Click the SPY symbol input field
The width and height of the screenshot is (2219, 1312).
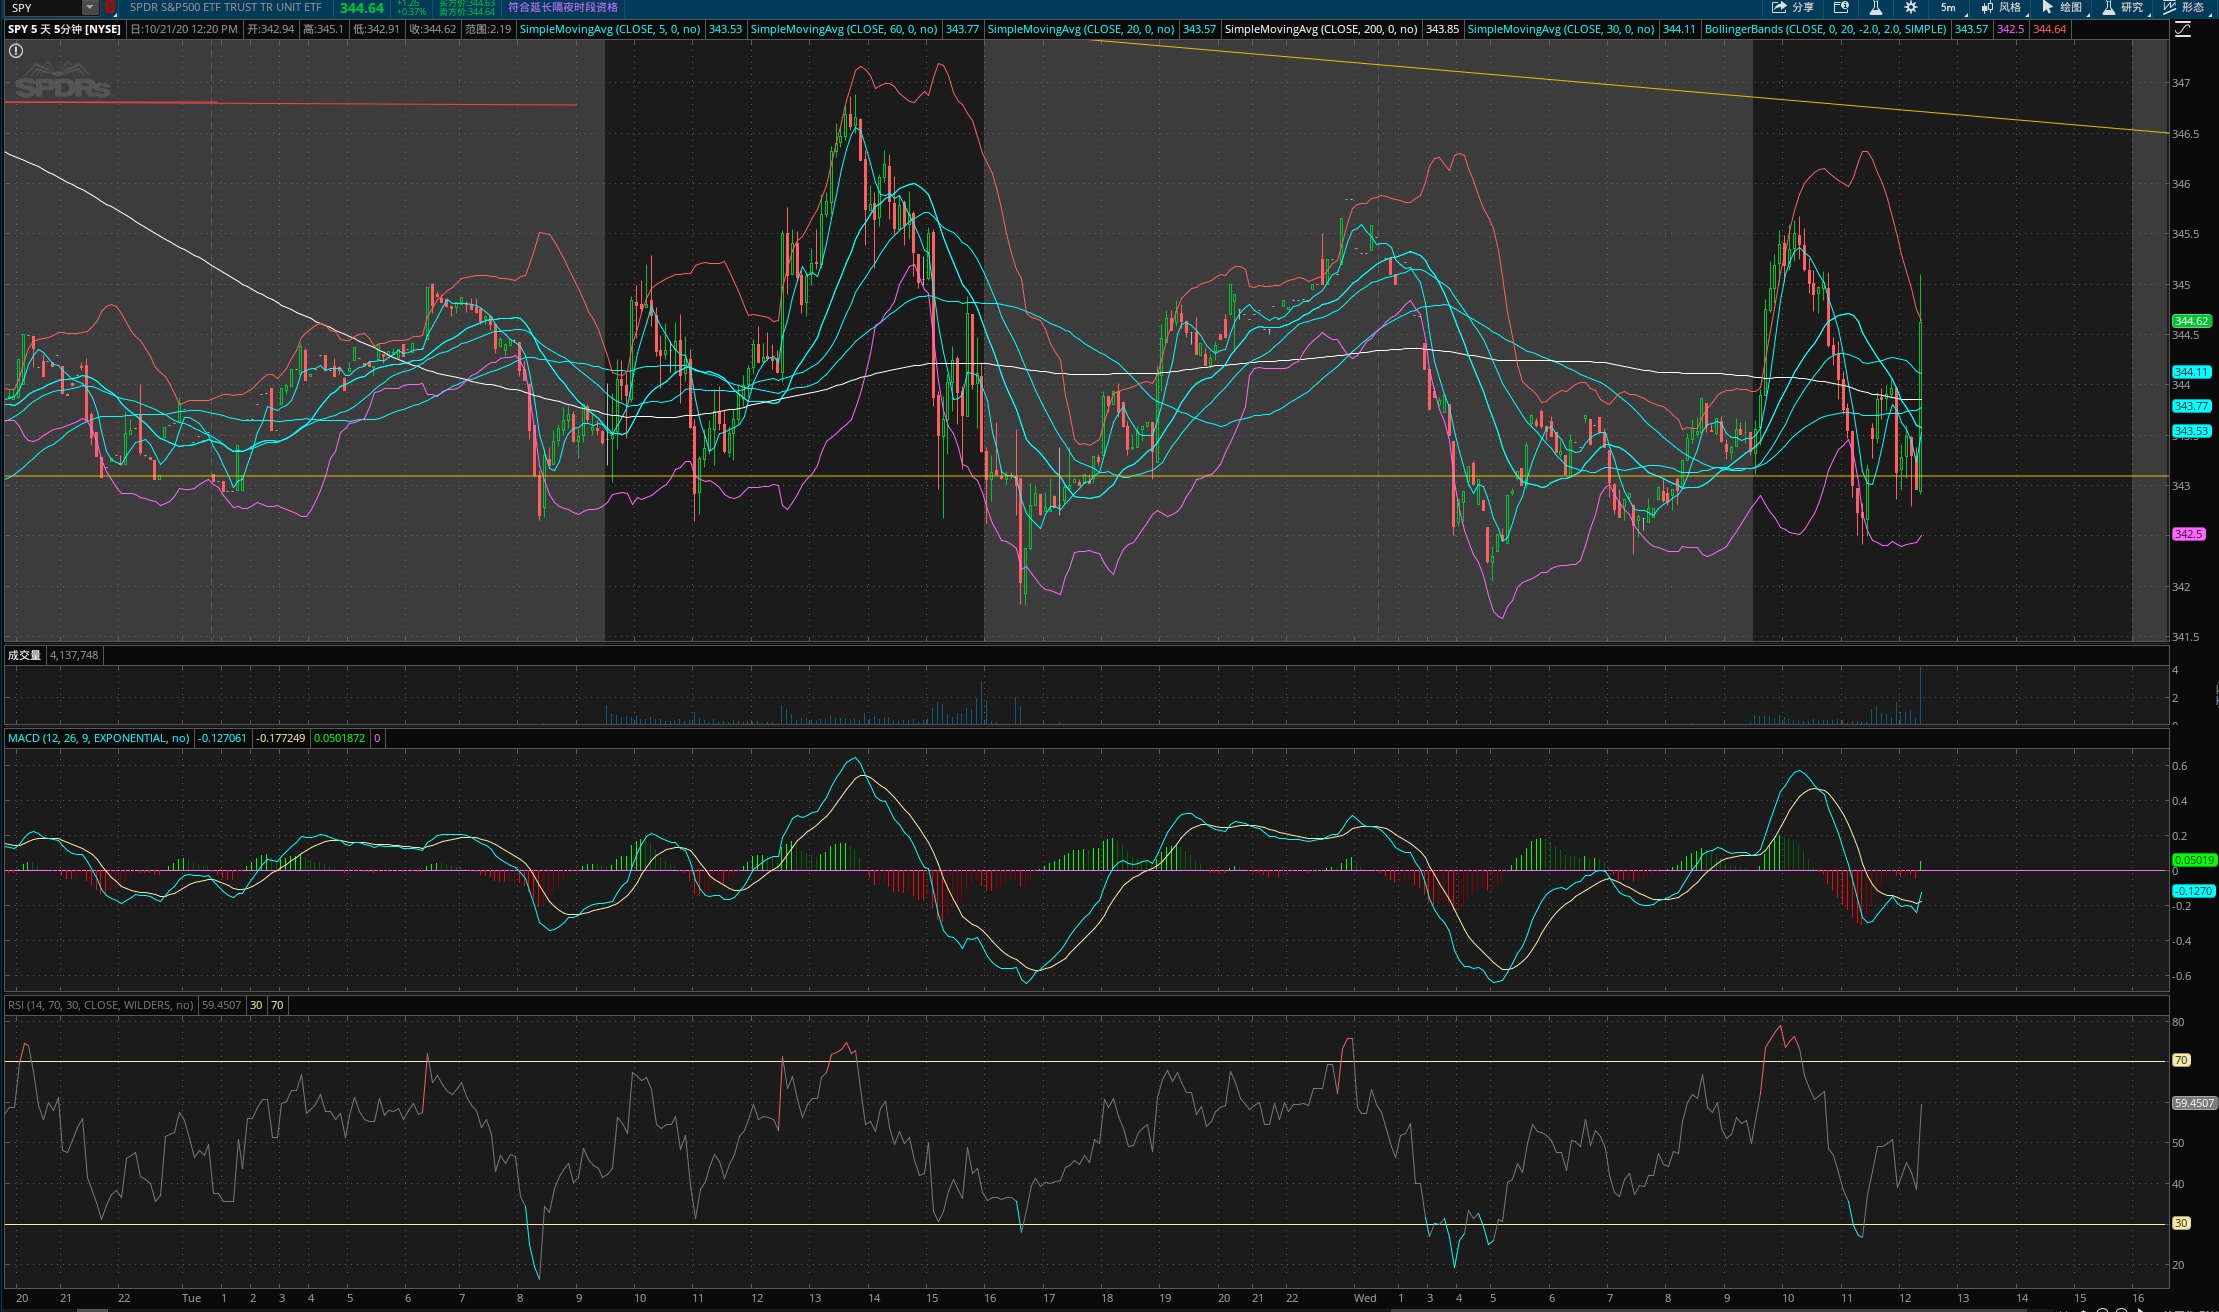(x=43, y=8)
